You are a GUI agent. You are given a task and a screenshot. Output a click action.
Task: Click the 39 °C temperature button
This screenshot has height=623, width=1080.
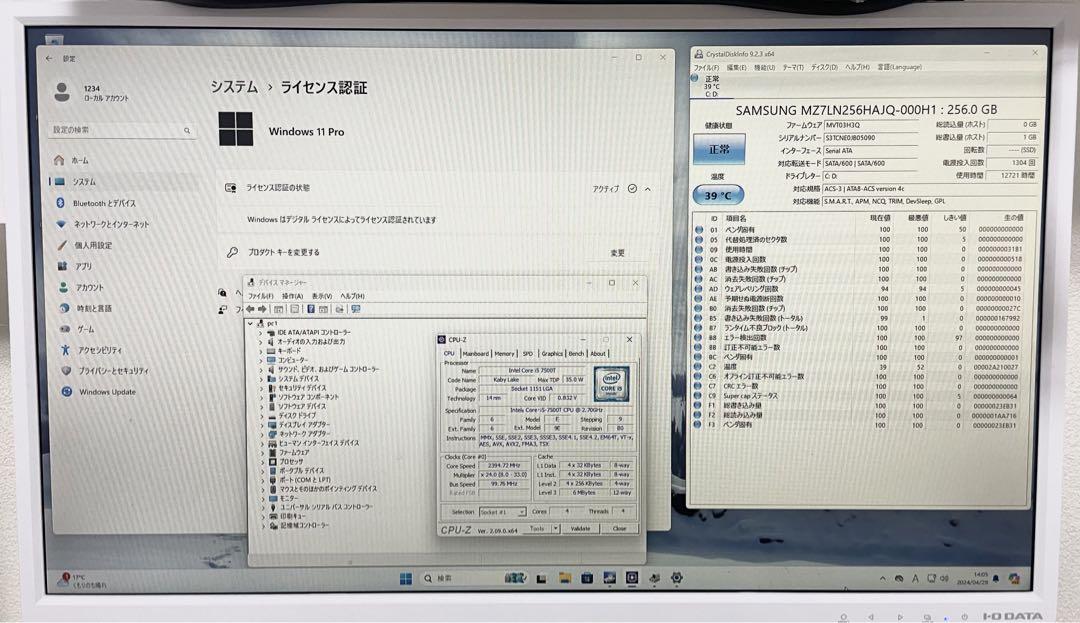coord(718,196)
